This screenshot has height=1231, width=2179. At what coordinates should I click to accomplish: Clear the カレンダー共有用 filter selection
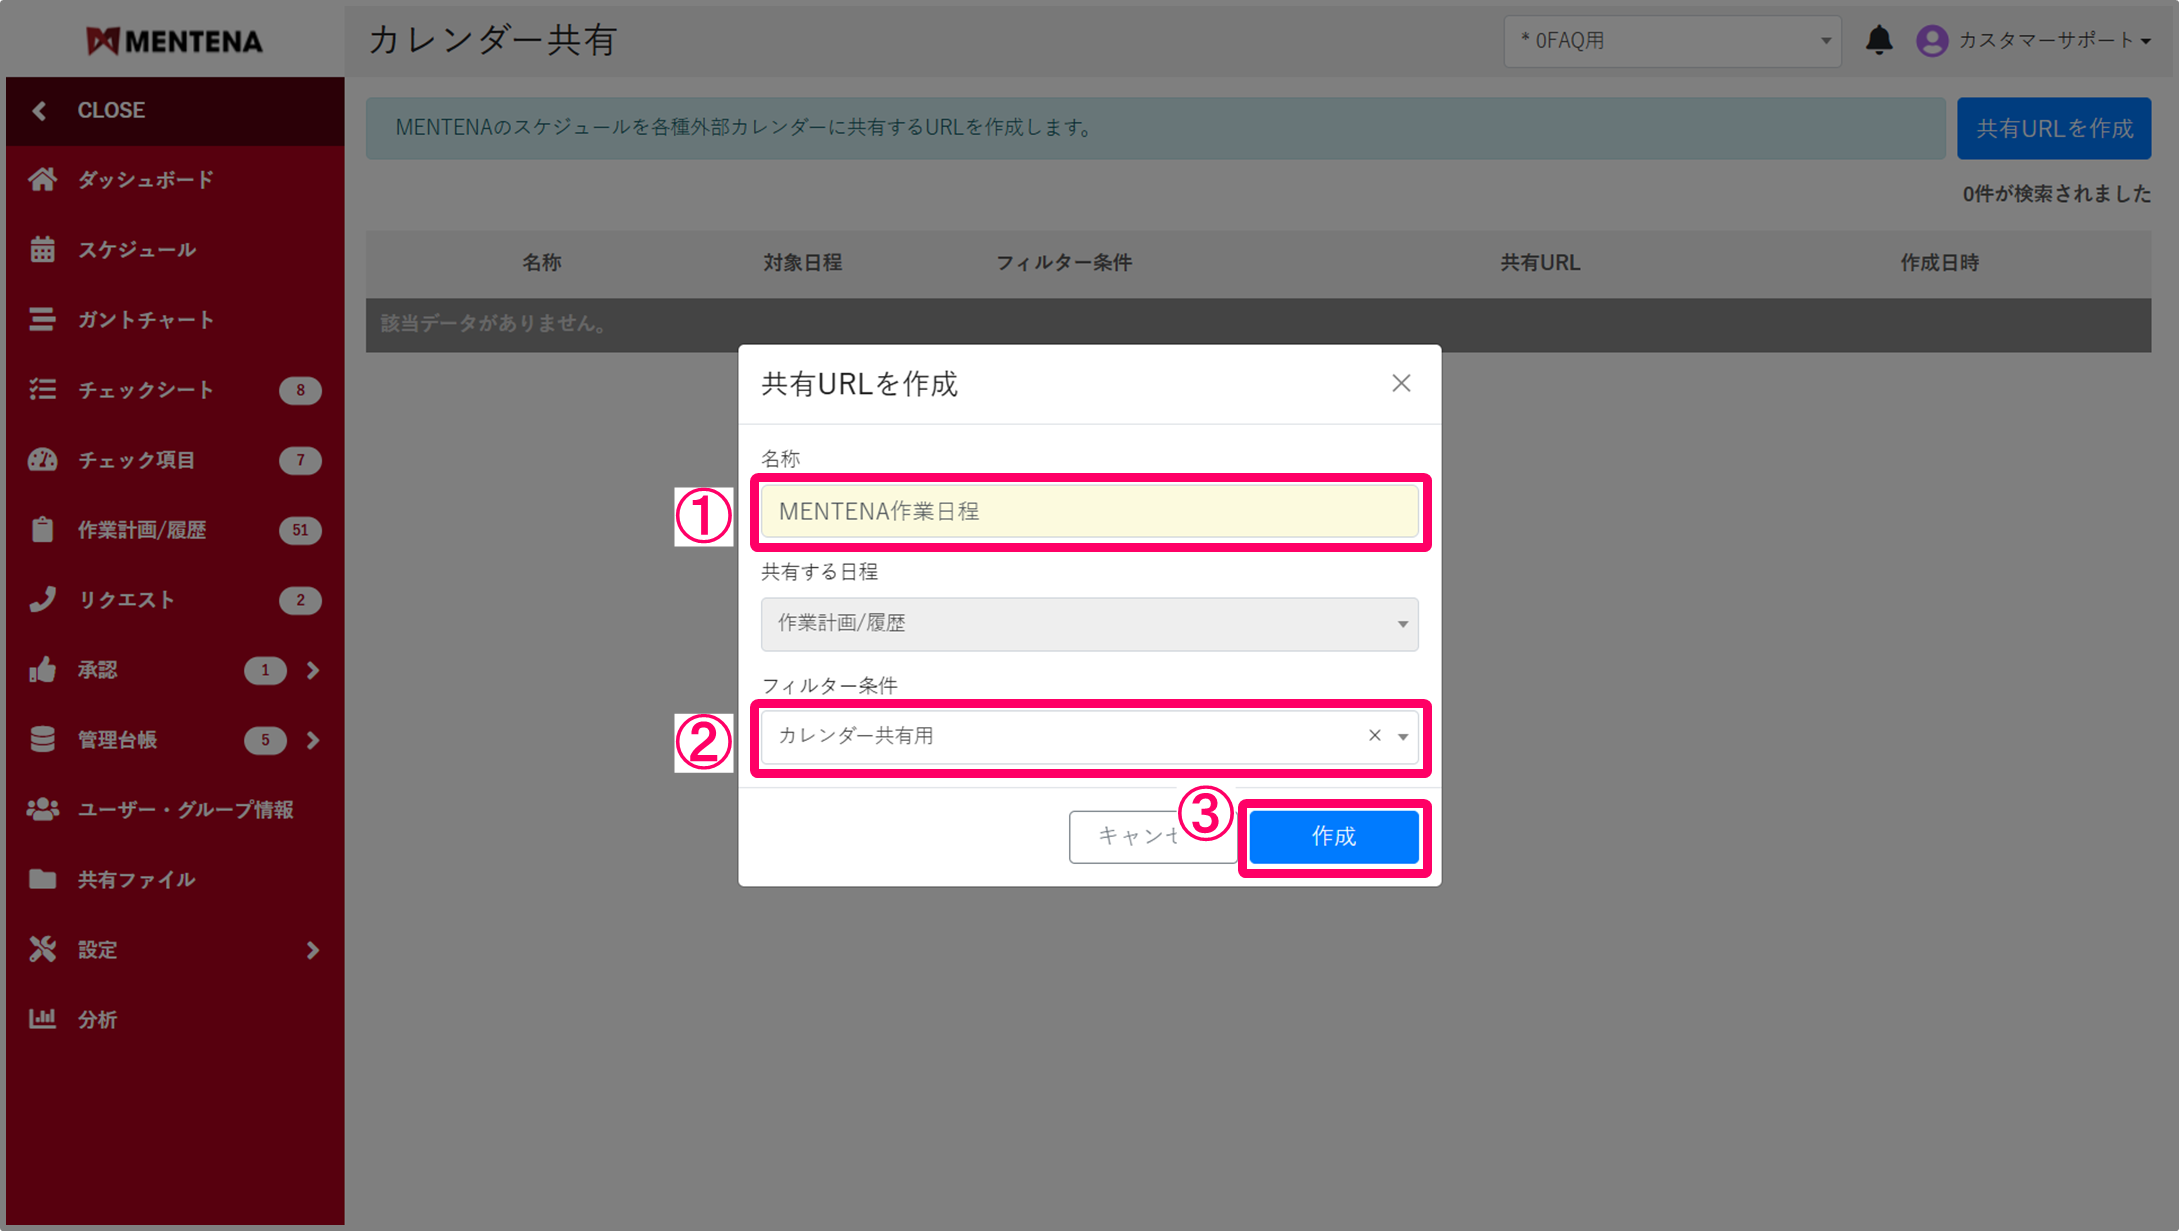coord(1374,736)
